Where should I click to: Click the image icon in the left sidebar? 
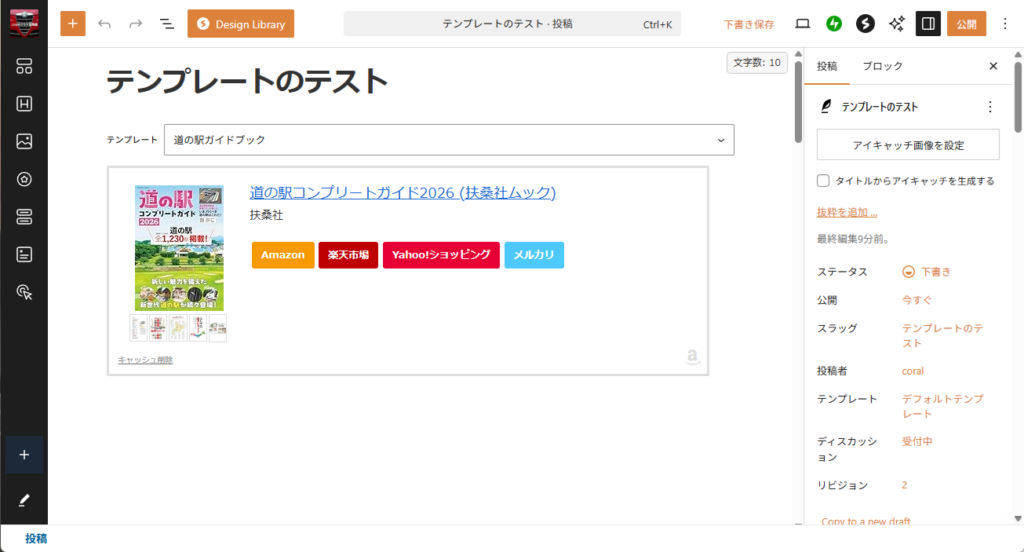[24, 141]
